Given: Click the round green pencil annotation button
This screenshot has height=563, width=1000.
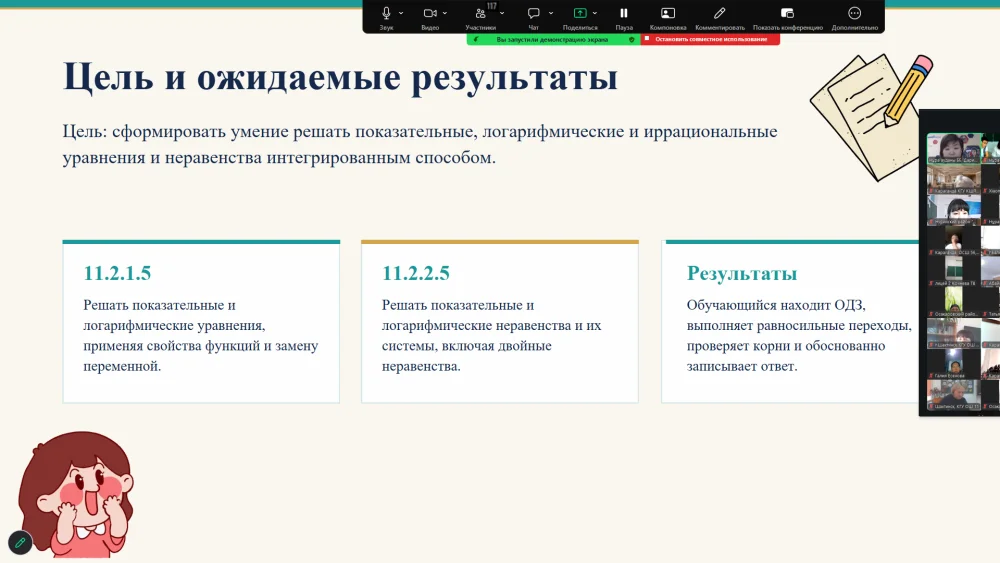Looking at the screenshot, I should point(20,543).
